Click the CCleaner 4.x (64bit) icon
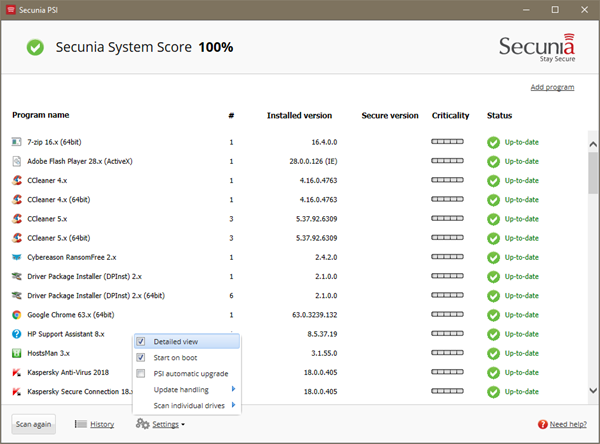Viewport: 600px width, 444px height. [16, 199]
